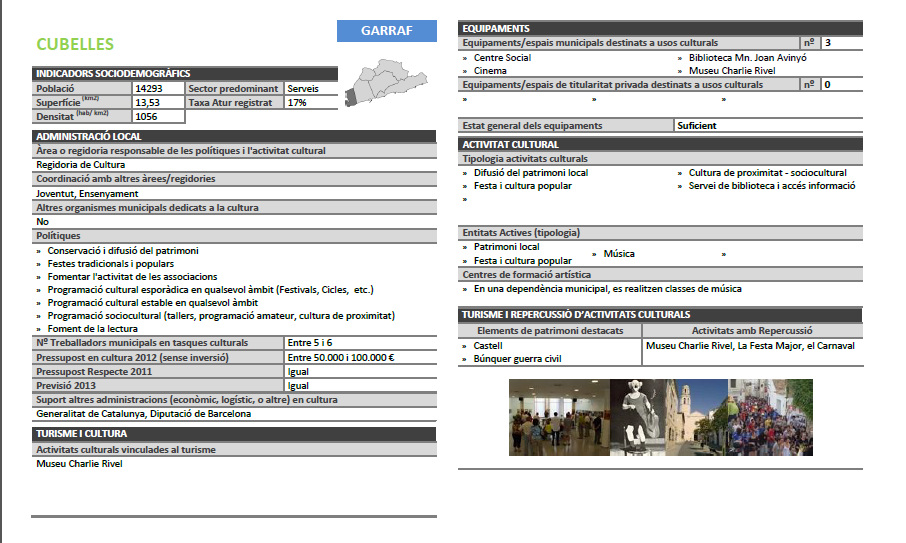The image size is (906, 543).
Task: Click the TURISME I CULTURA section header
Action: [234, 434]
